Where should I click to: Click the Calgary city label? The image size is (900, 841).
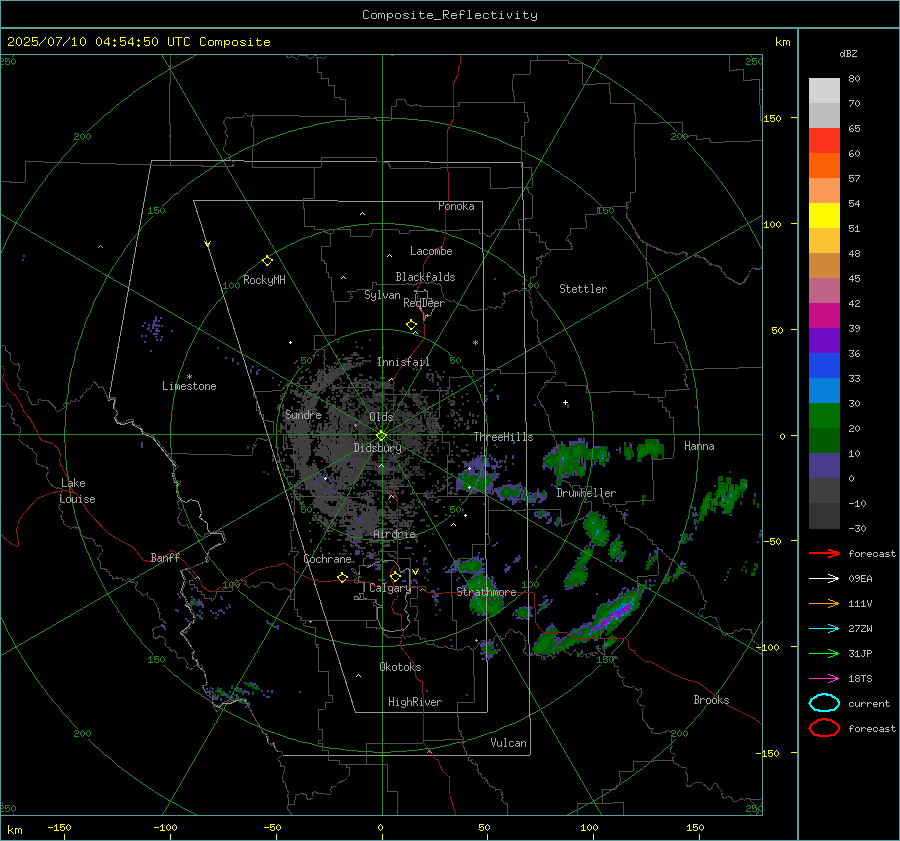(390, 588)
